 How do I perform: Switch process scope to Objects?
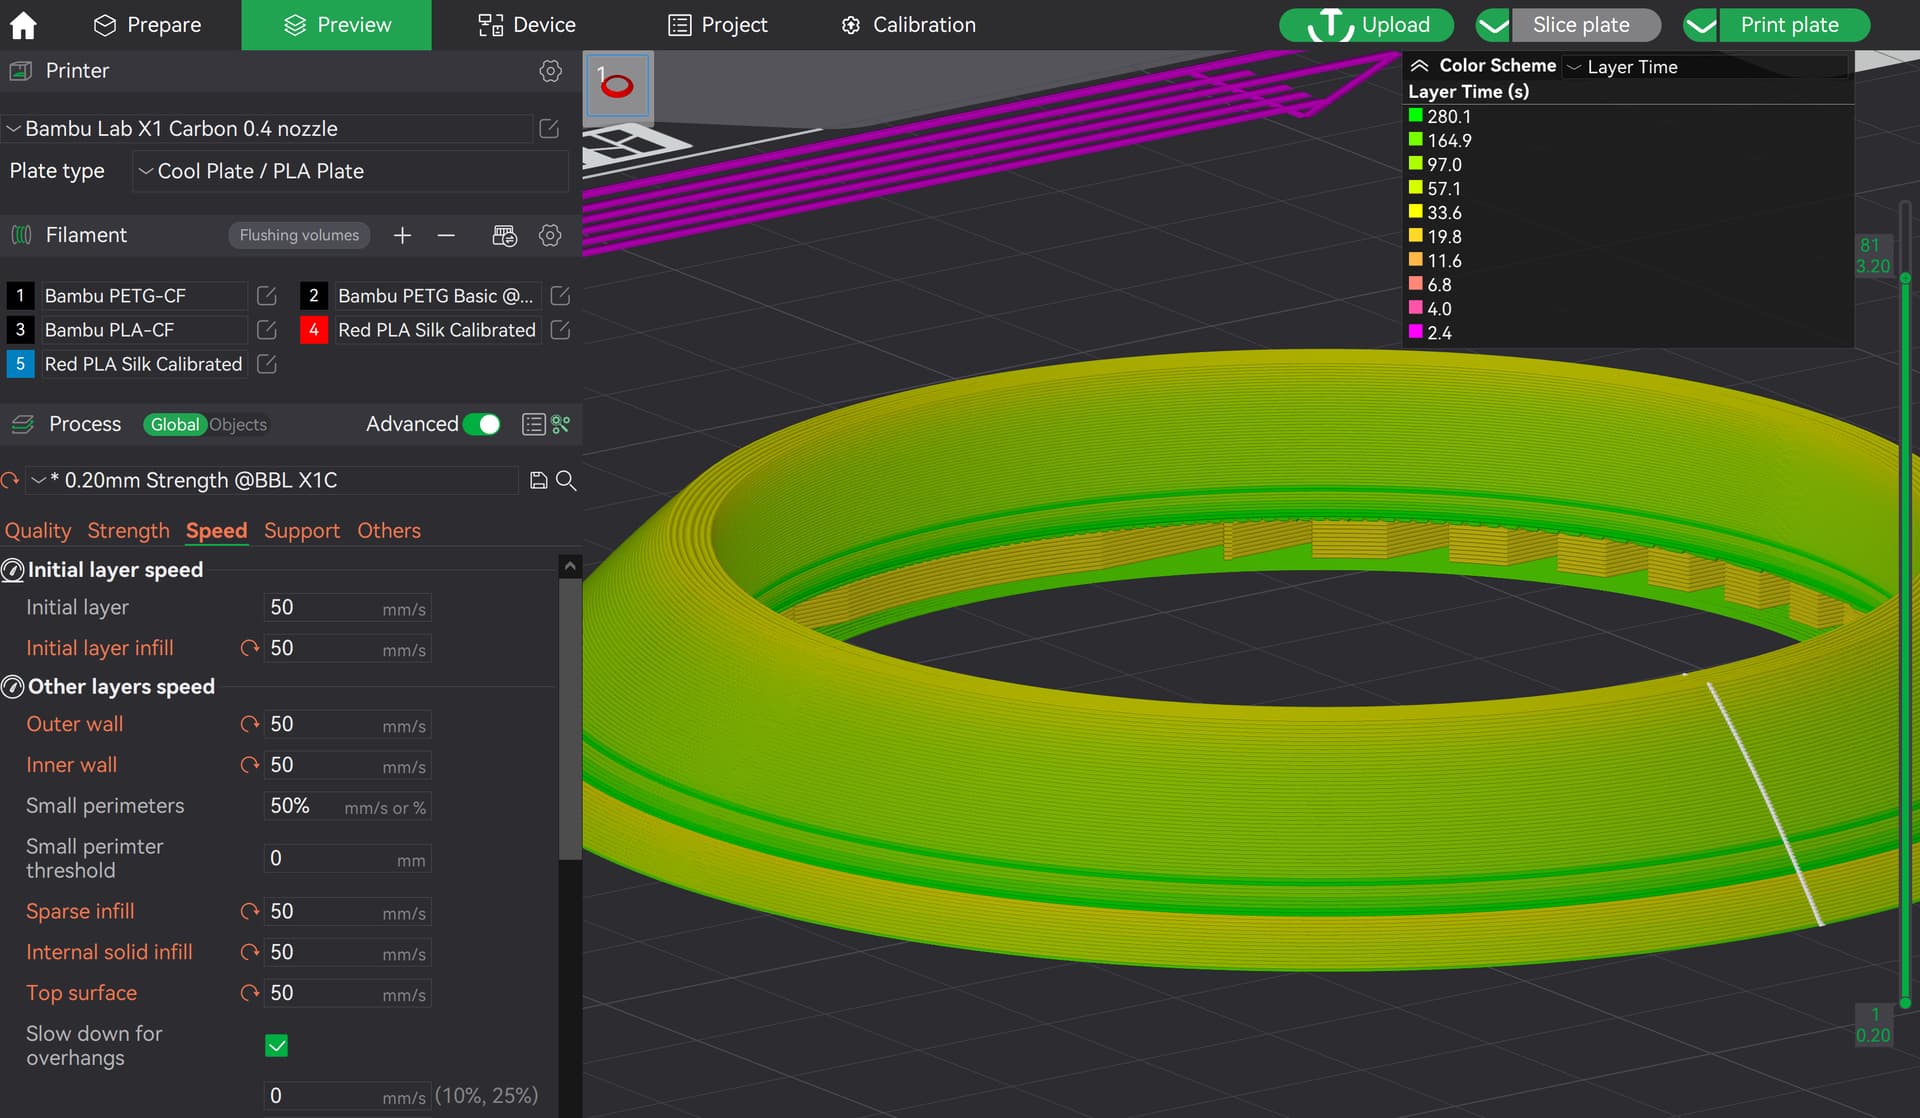tap(238, 425)
